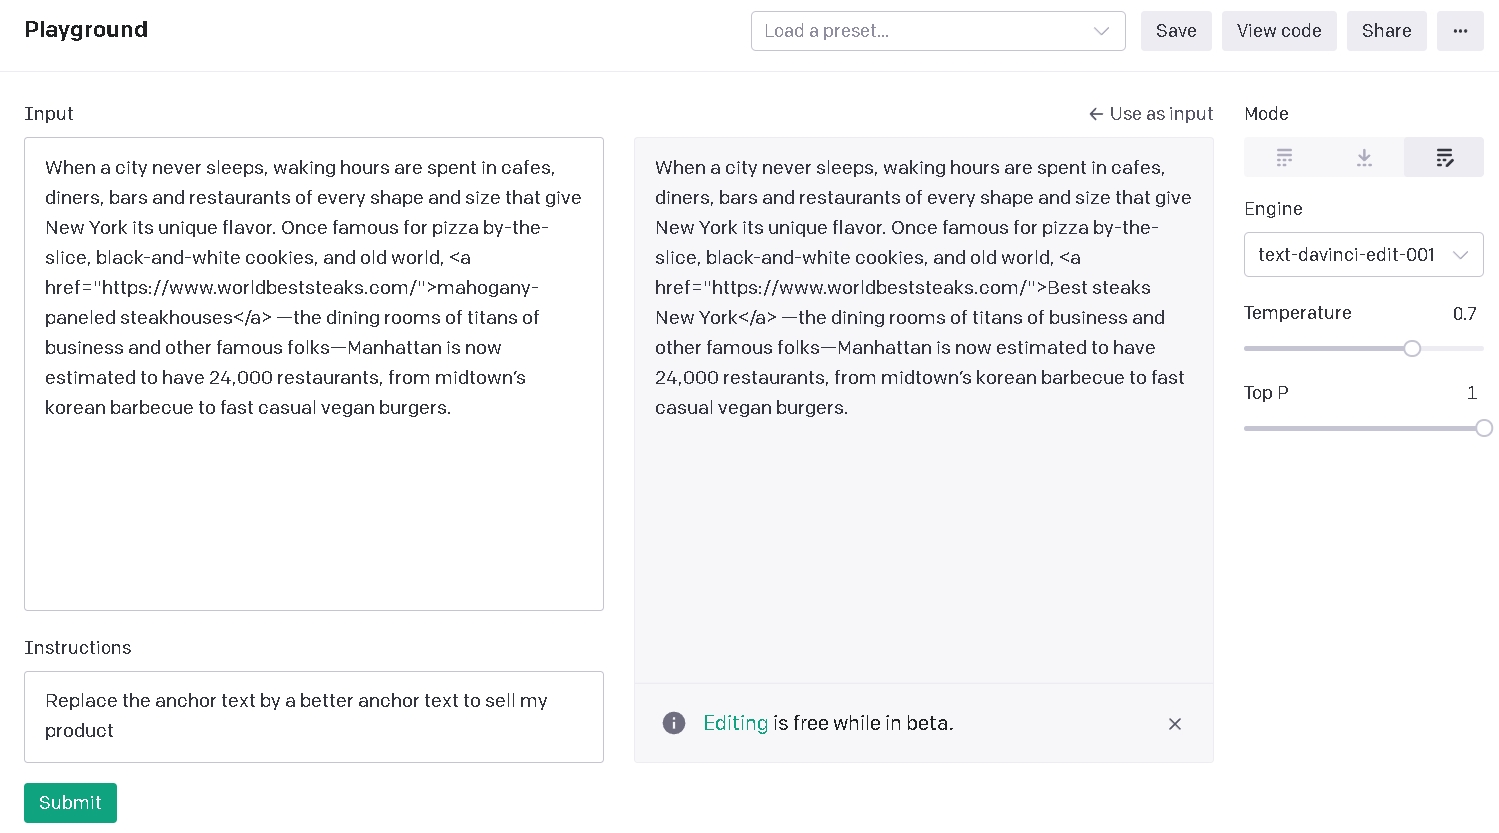
Task: Click into the Instructions text box
Action: [x=313, y=716]
